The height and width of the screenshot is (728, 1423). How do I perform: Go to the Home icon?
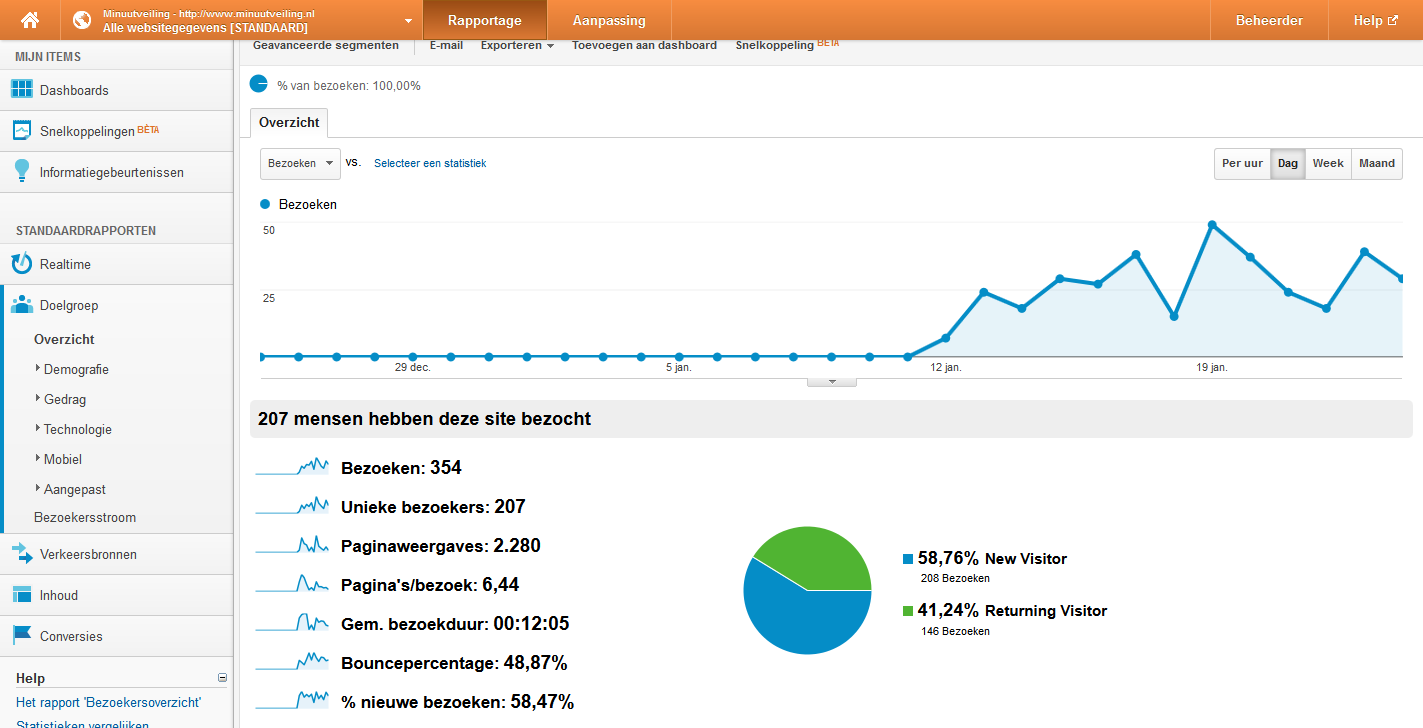(30, 20)
